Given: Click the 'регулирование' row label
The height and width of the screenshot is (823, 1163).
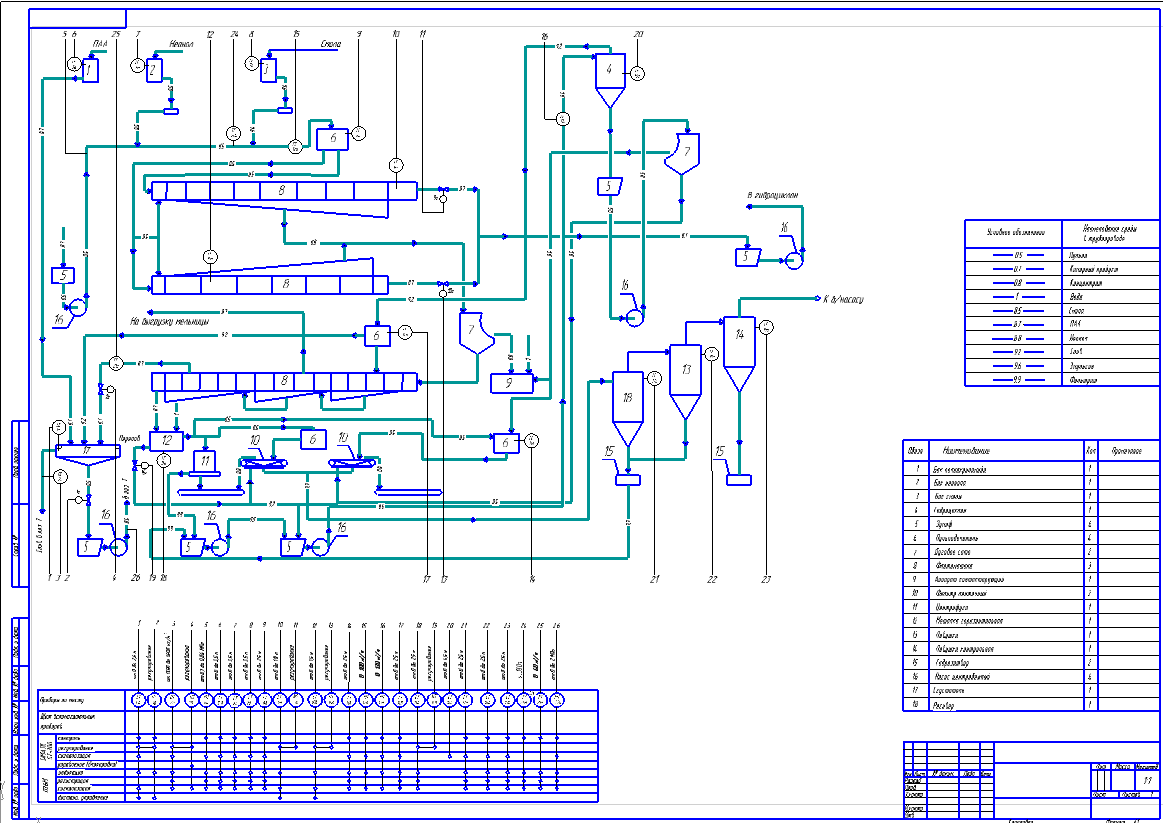Looking at the screenshot, I should click(75, 748).
